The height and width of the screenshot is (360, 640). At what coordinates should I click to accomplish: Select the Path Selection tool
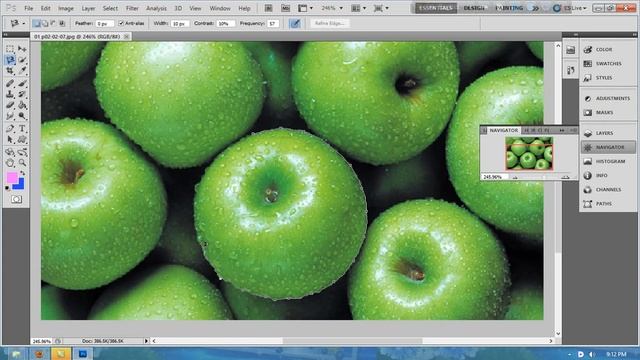coord(10,140)
